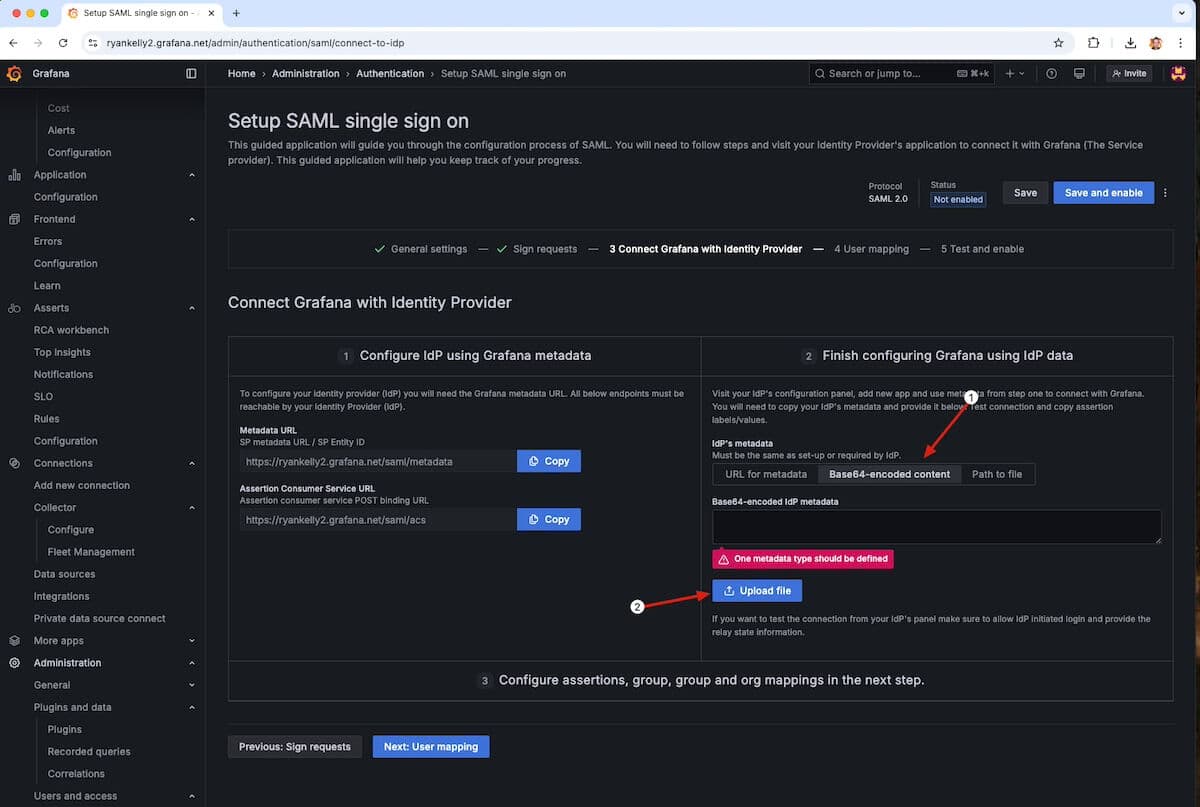Select URL for metadata option
1200x807 pixels.
(x=765, y=474)
